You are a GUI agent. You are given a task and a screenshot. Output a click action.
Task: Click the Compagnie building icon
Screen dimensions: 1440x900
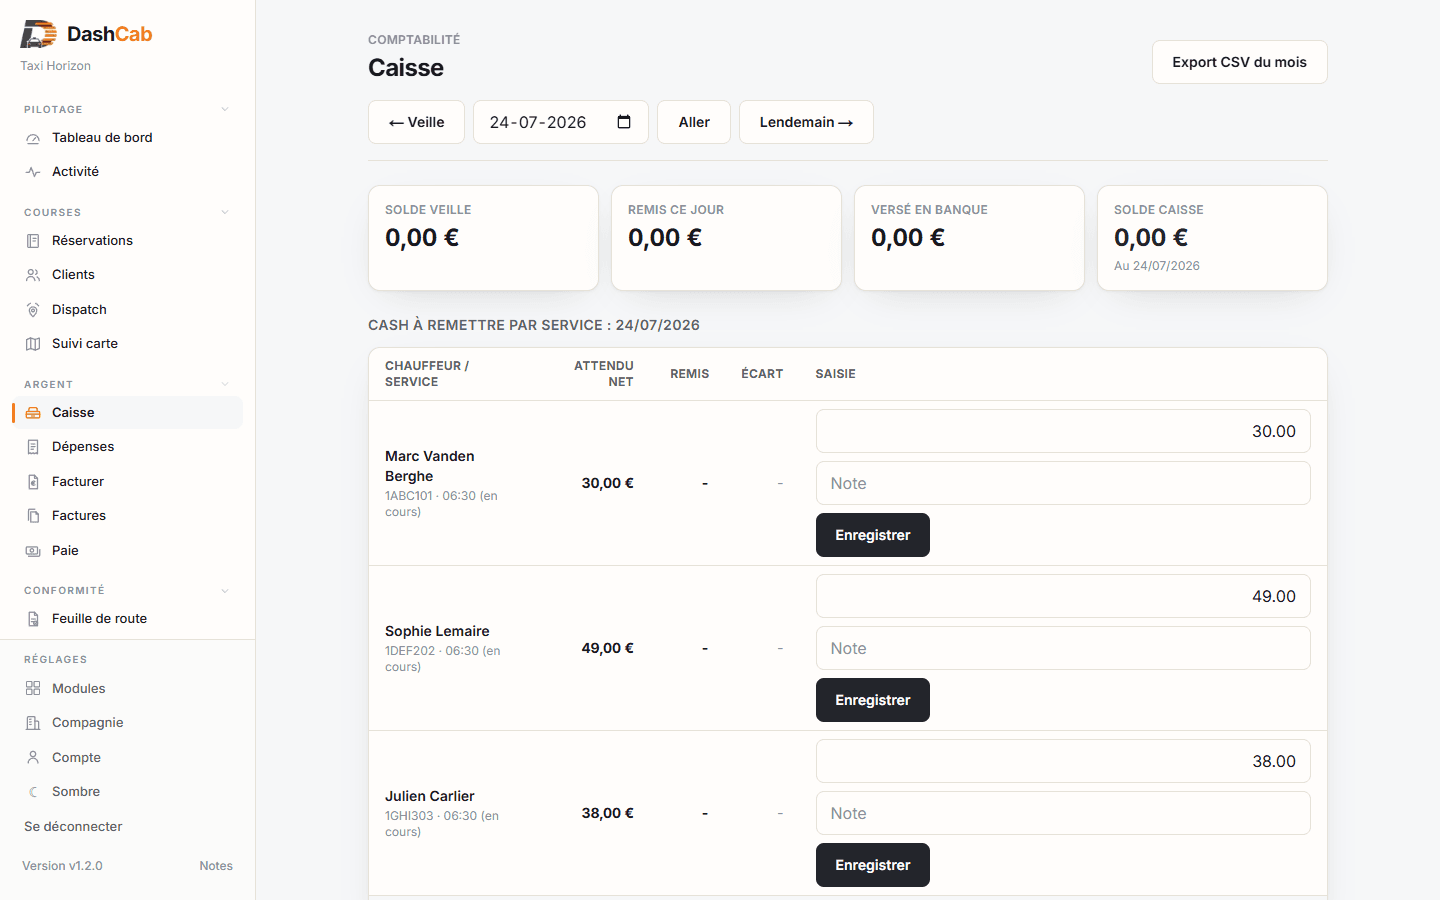(x=33, y=723)
